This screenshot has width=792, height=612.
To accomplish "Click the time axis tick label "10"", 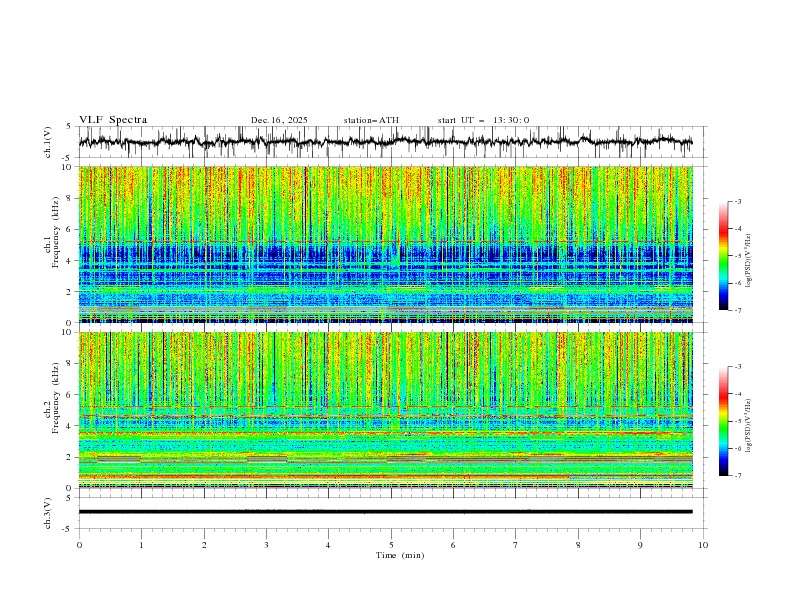I will point(703,546).
